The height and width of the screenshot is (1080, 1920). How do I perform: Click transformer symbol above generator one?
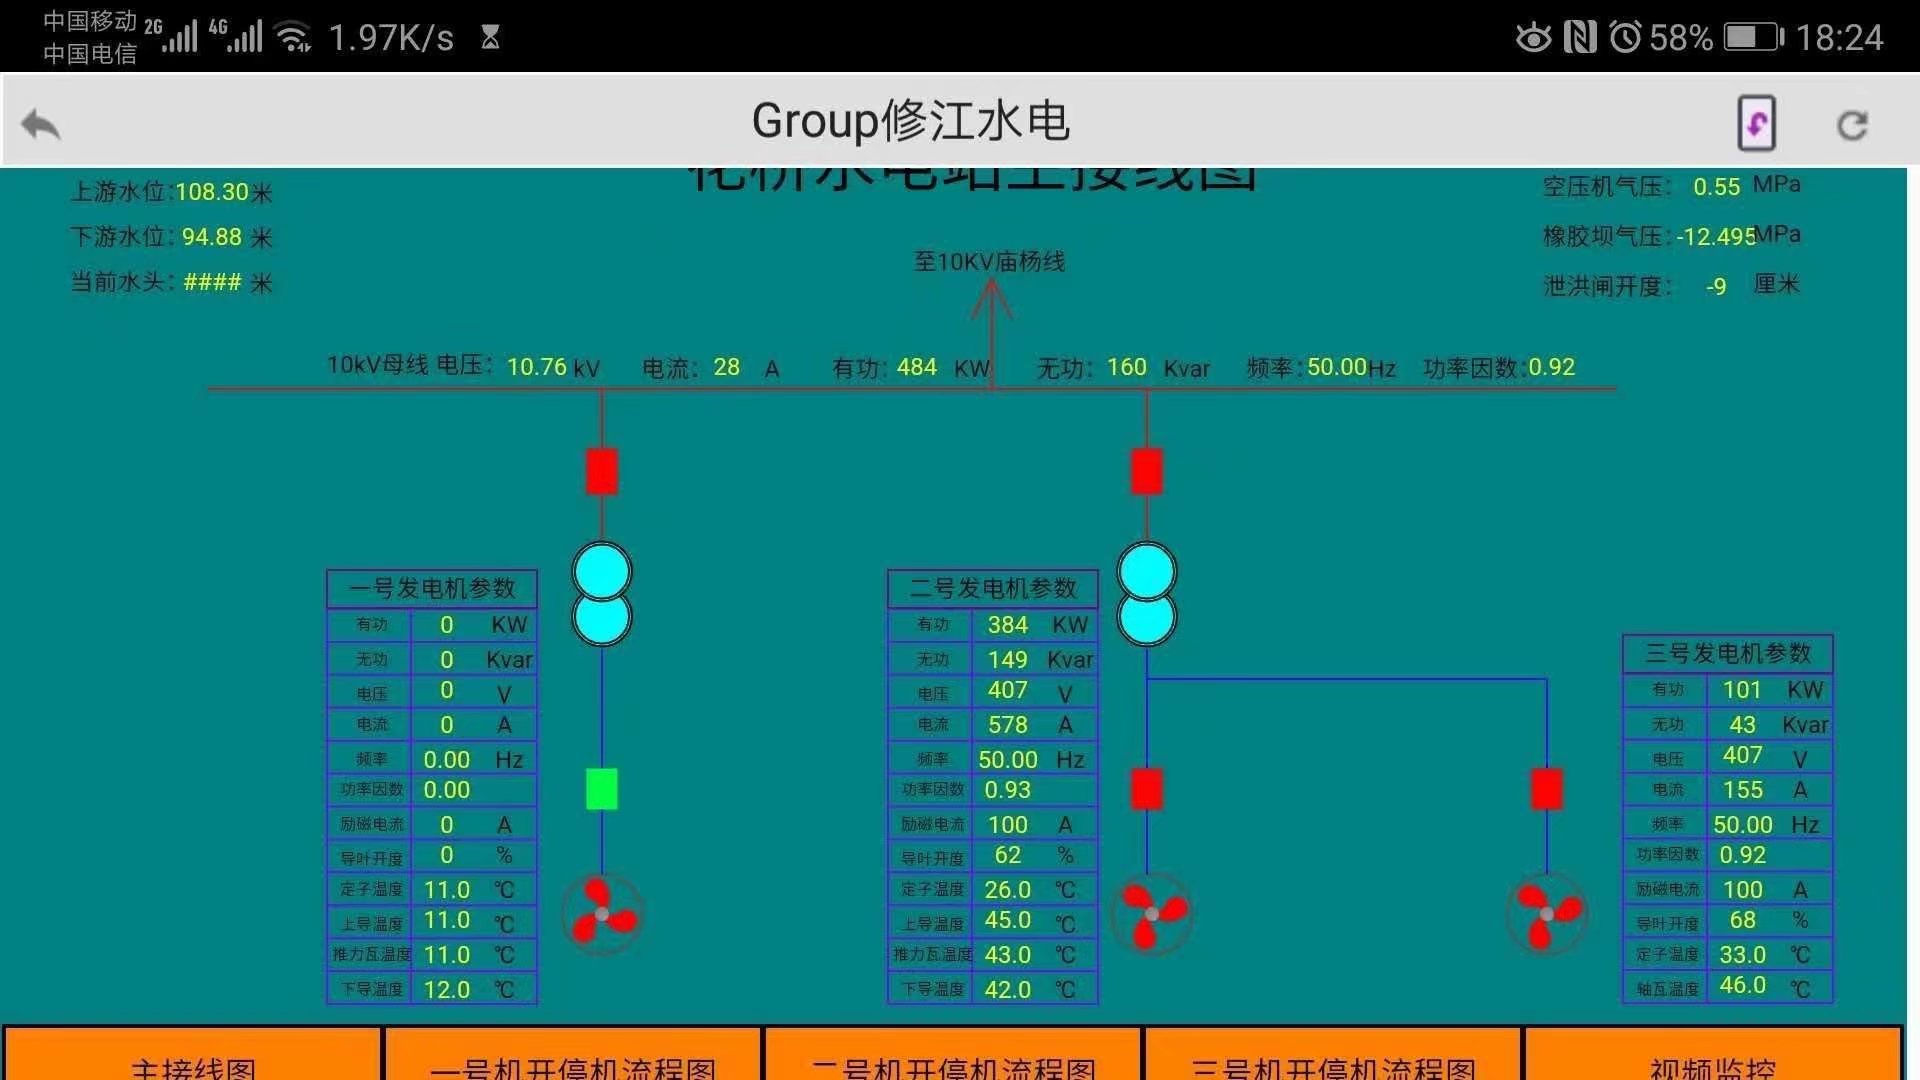(601, 594)
